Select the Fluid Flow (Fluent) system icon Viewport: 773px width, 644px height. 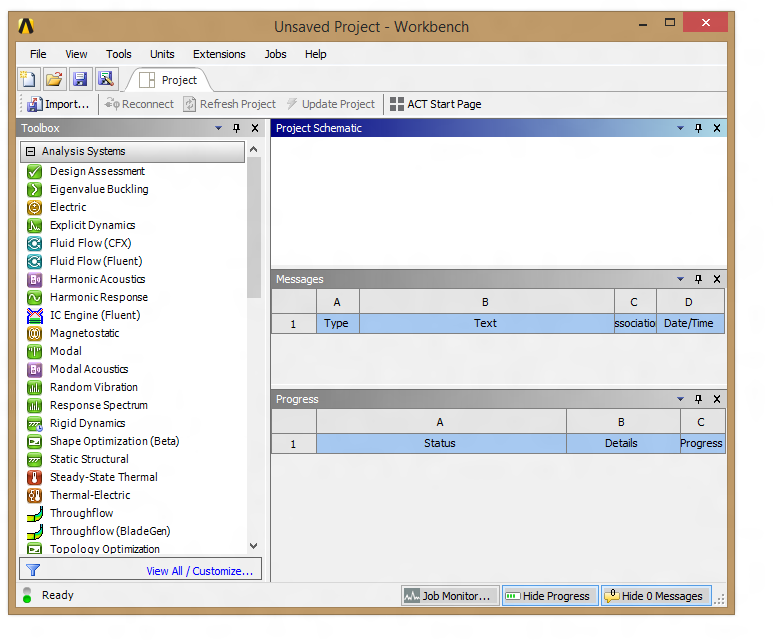click(x=34, y=261)
